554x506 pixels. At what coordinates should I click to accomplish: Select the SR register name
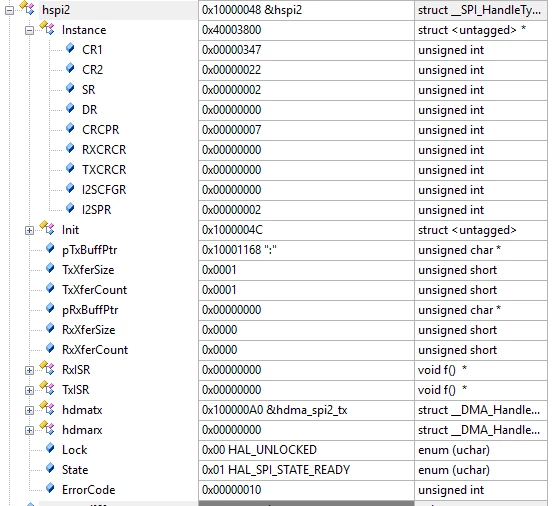pos(89,90)
